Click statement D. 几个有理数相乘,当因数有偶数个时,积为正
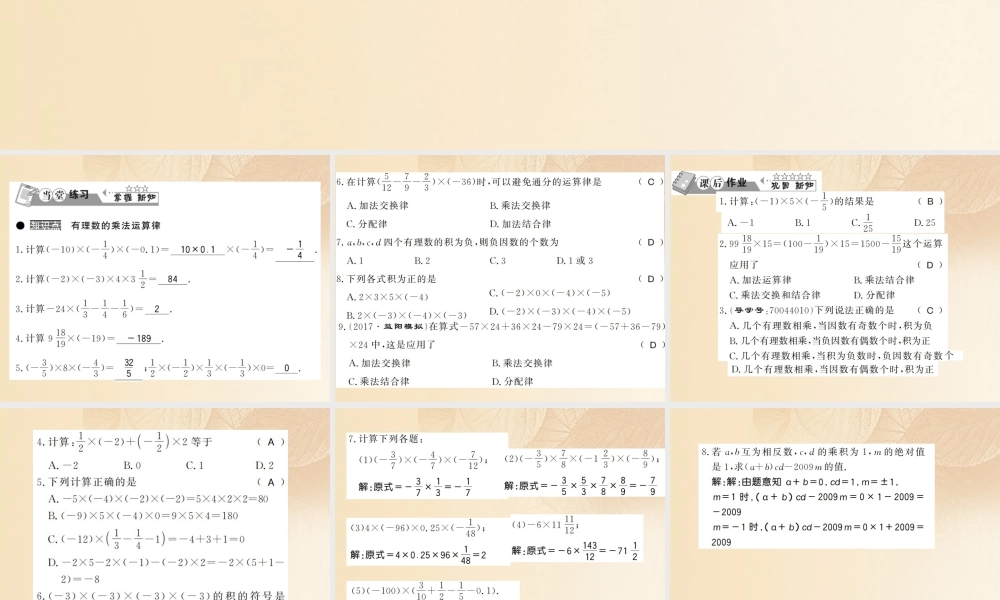 [832, 369]
